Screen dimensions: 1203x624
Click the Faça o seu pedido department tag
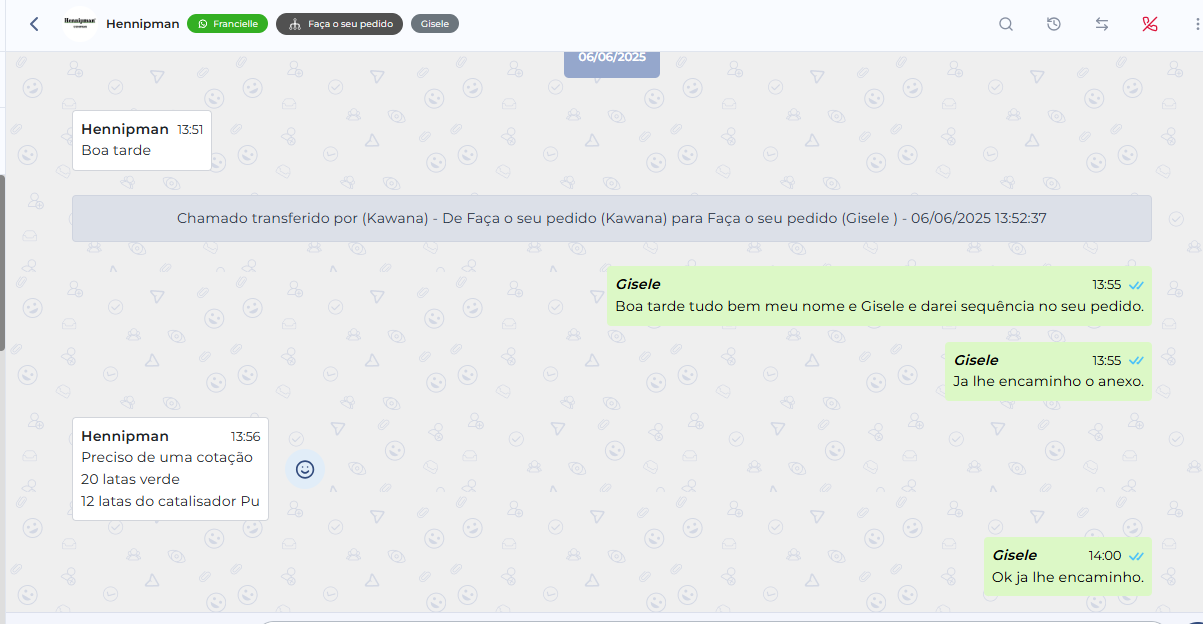point(340,24)
